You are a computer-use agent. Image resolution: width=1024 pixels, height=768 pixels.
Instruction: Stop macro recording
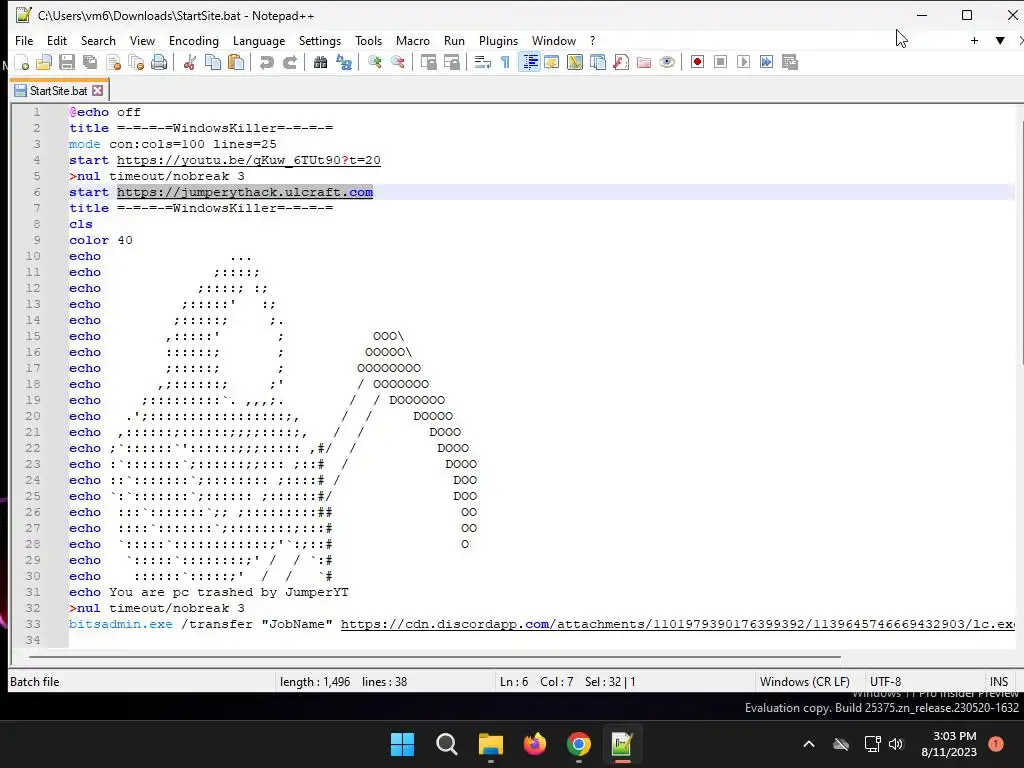click(x=720, y=63)
